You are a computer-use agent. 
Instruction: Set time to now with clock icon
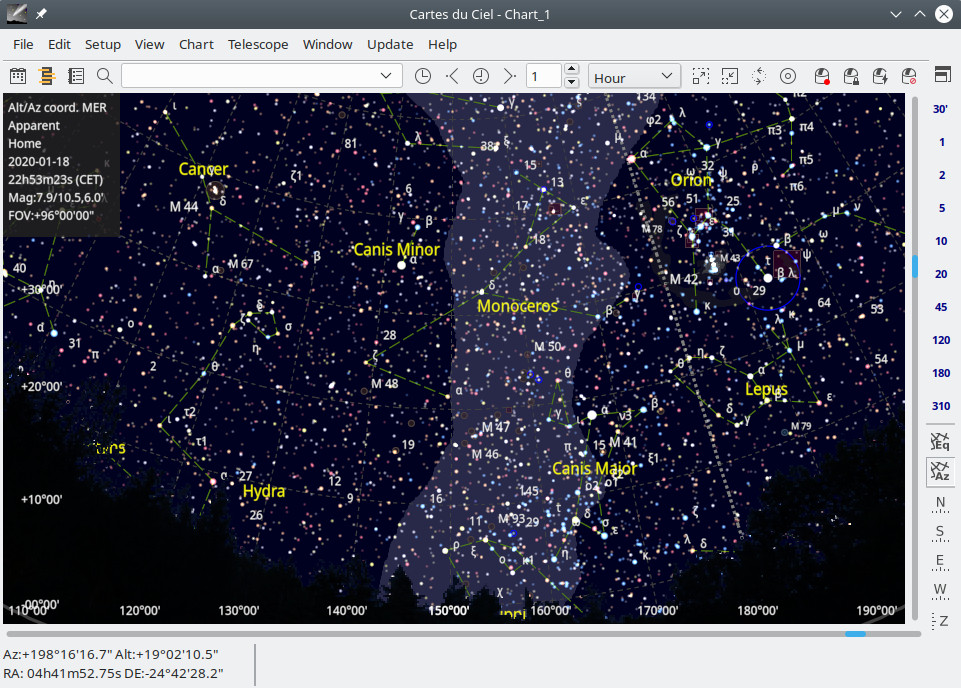tap(423, 76)
